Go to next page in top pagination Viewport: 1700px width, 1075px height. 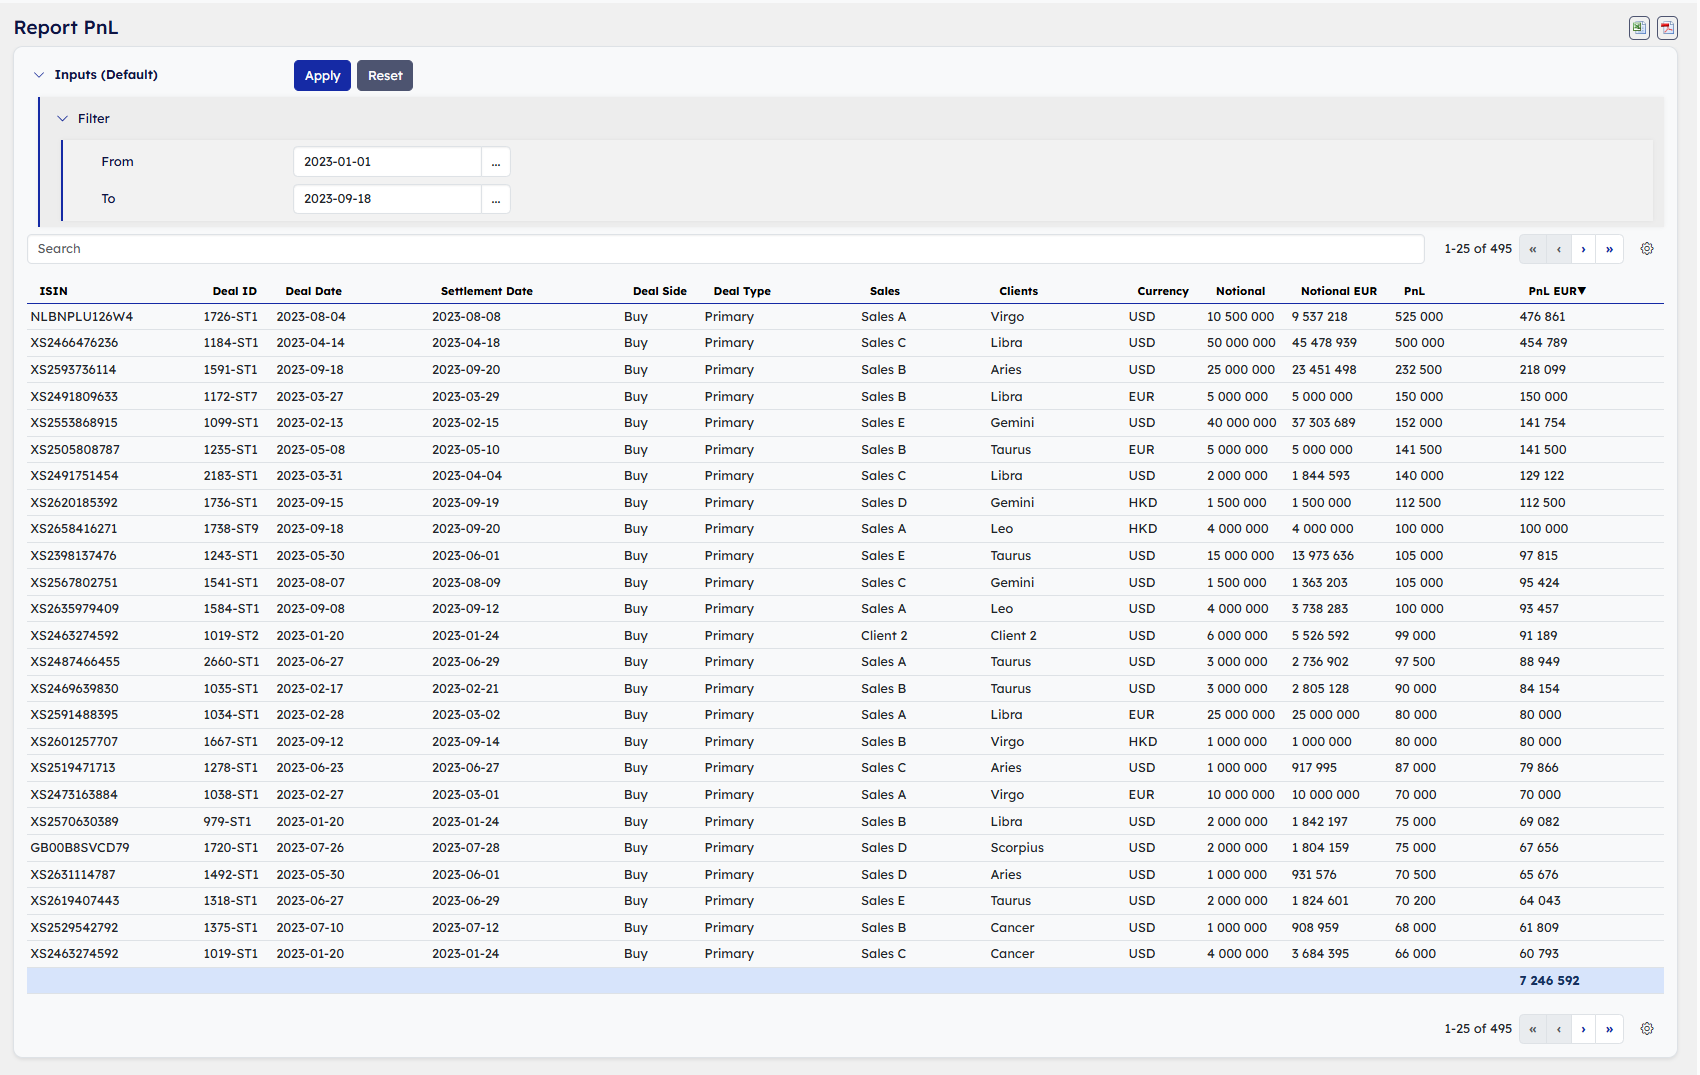point(1583,249)
